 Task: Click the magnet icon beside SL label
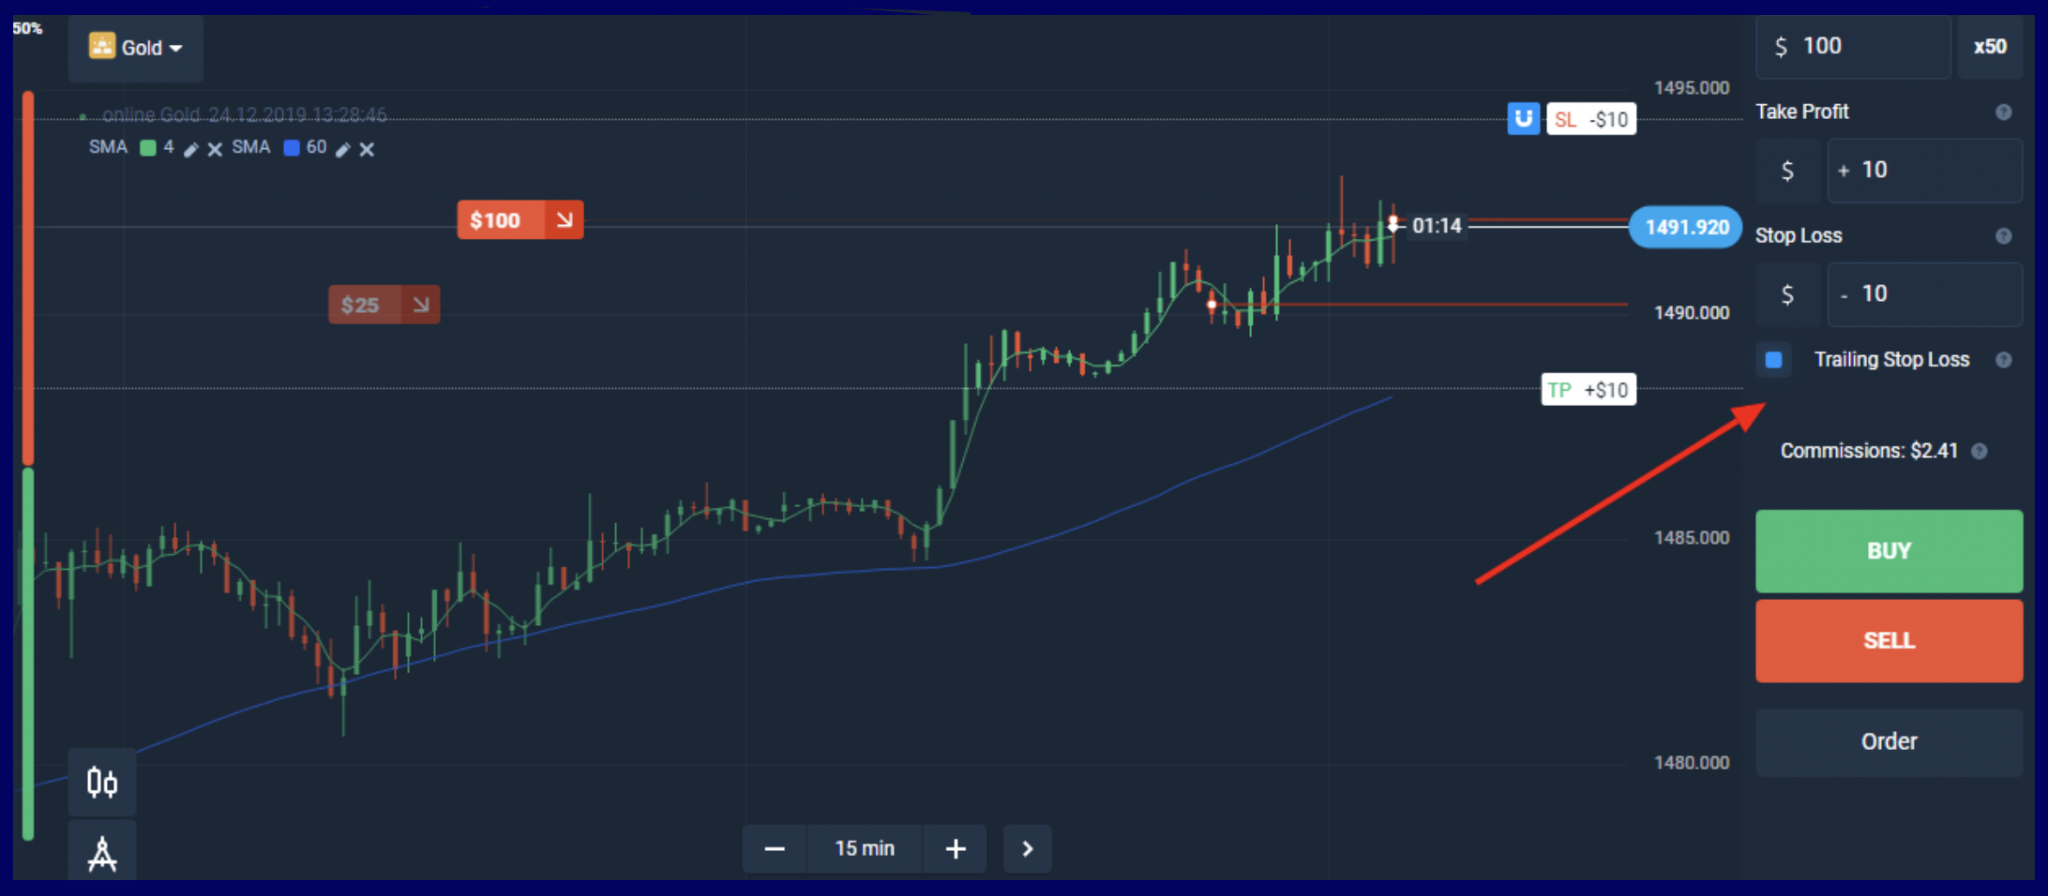point(1523,119)
